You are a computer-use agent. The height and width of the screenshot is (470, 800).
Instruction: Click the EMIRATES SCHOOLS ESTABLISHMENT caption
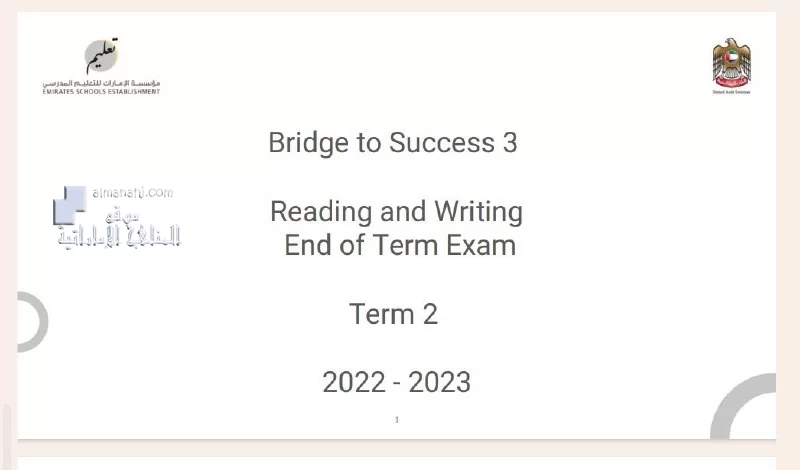101,92
